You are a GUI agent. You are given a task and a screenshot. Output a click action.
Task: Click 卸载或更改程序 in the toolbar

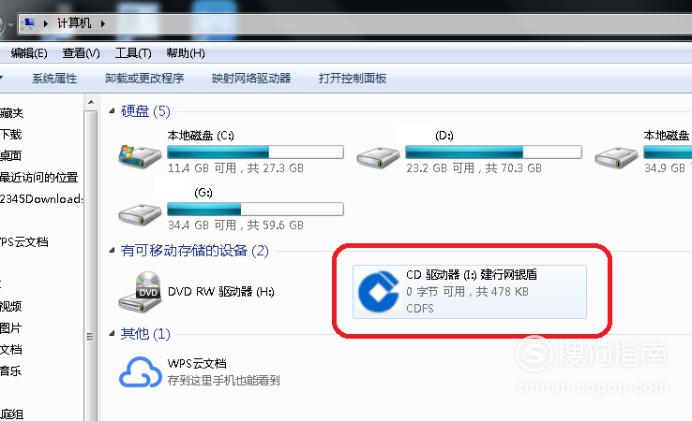[144, 79]
